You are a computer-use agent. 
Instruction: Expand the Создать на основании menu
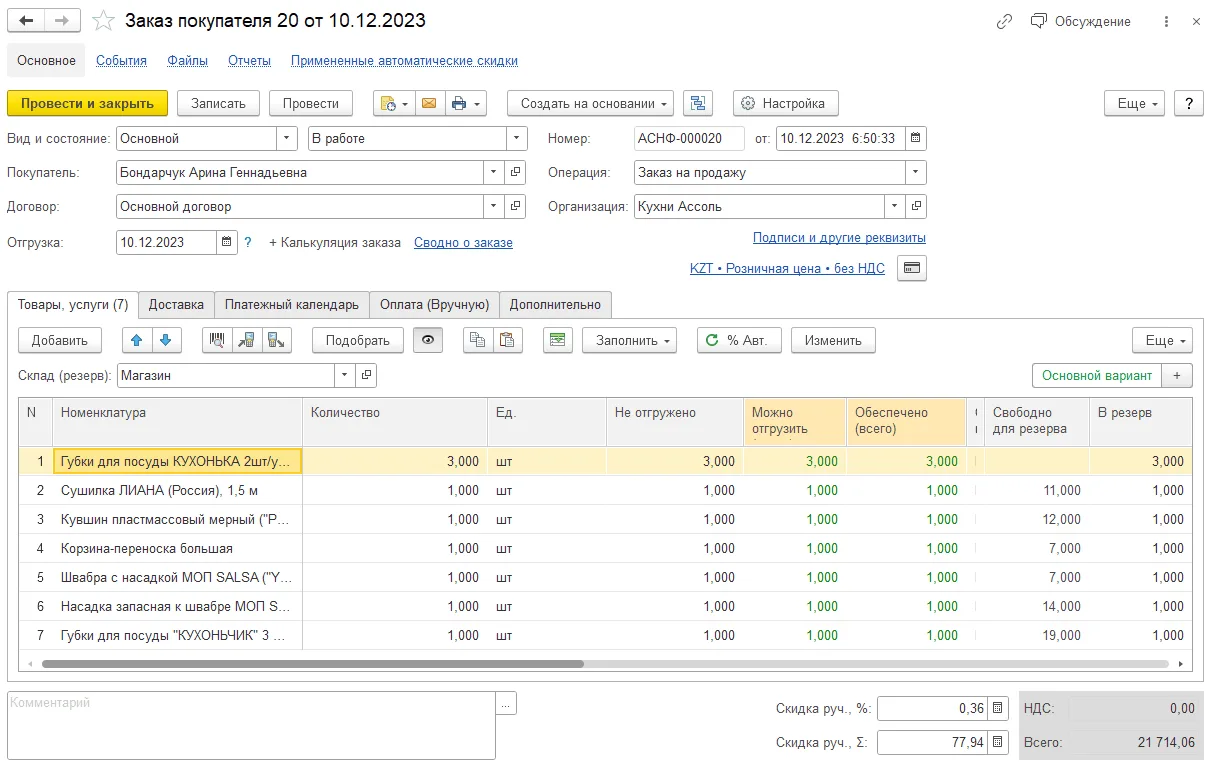590,103
